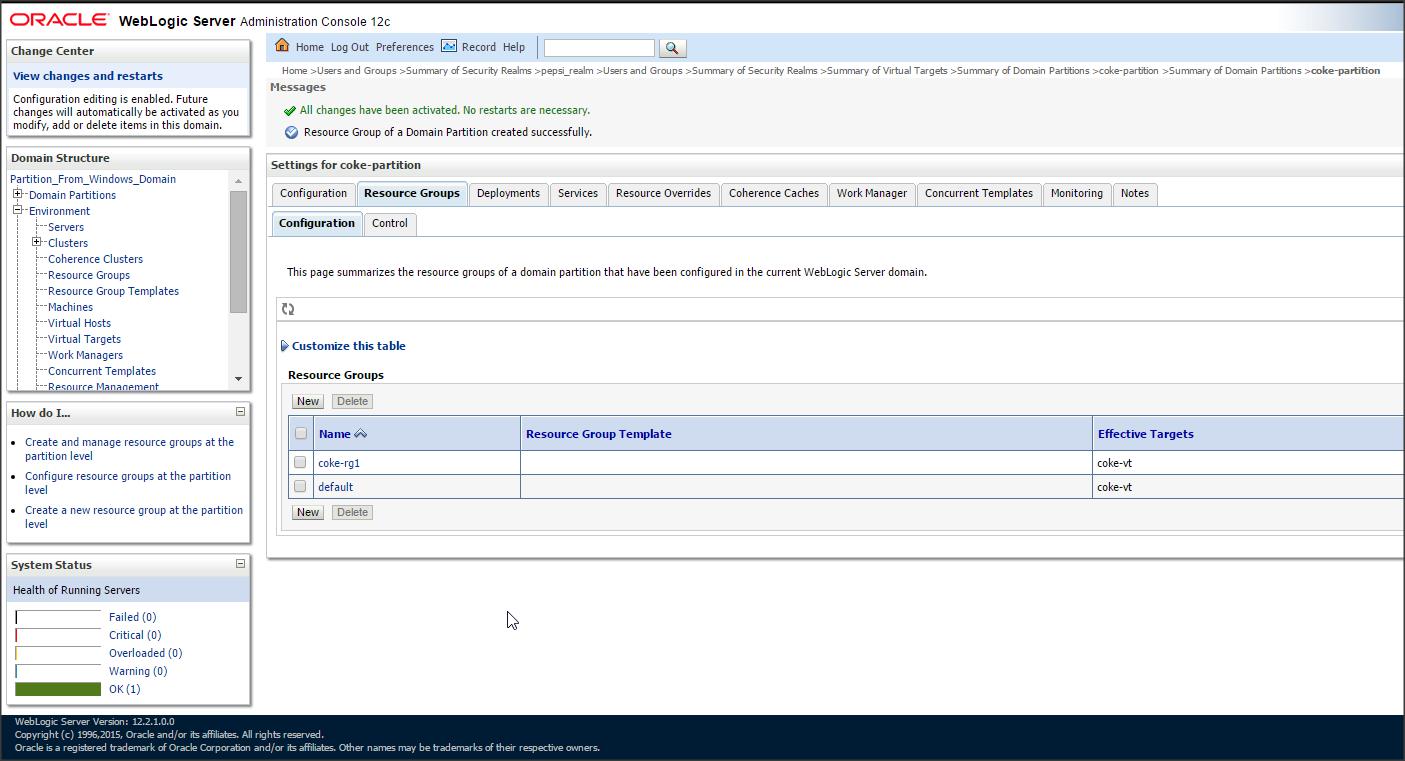
Task: Collapse the System Status panel
Action: (240, 564)
